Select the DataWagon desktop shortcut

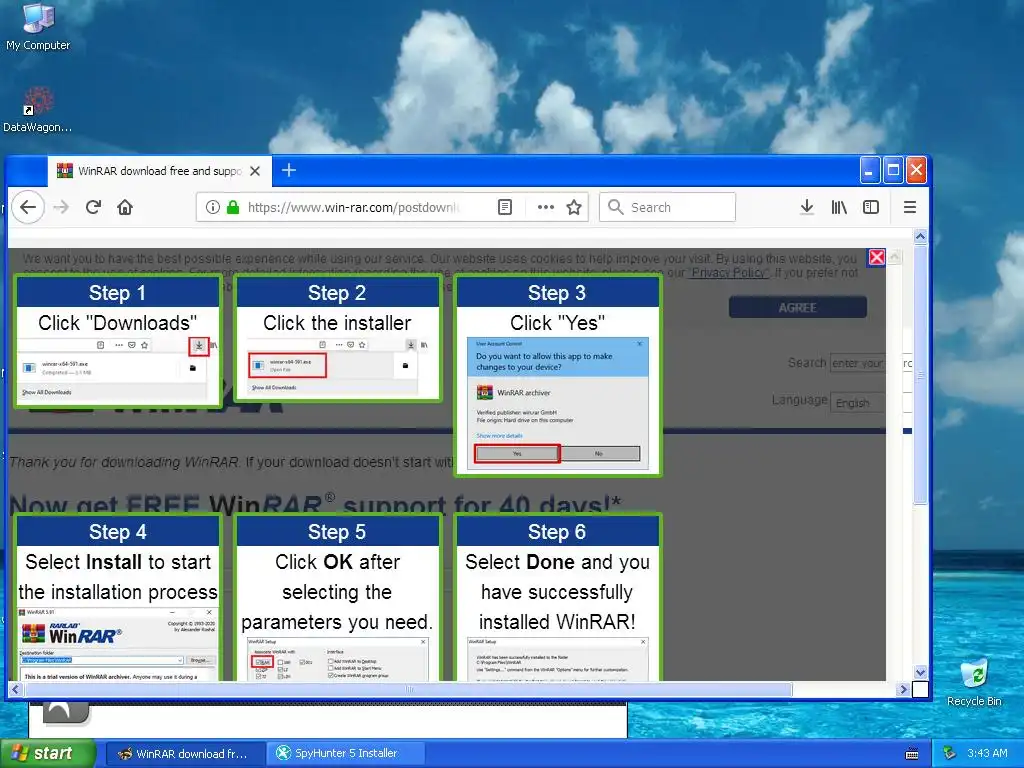click(x=37, y=110)
